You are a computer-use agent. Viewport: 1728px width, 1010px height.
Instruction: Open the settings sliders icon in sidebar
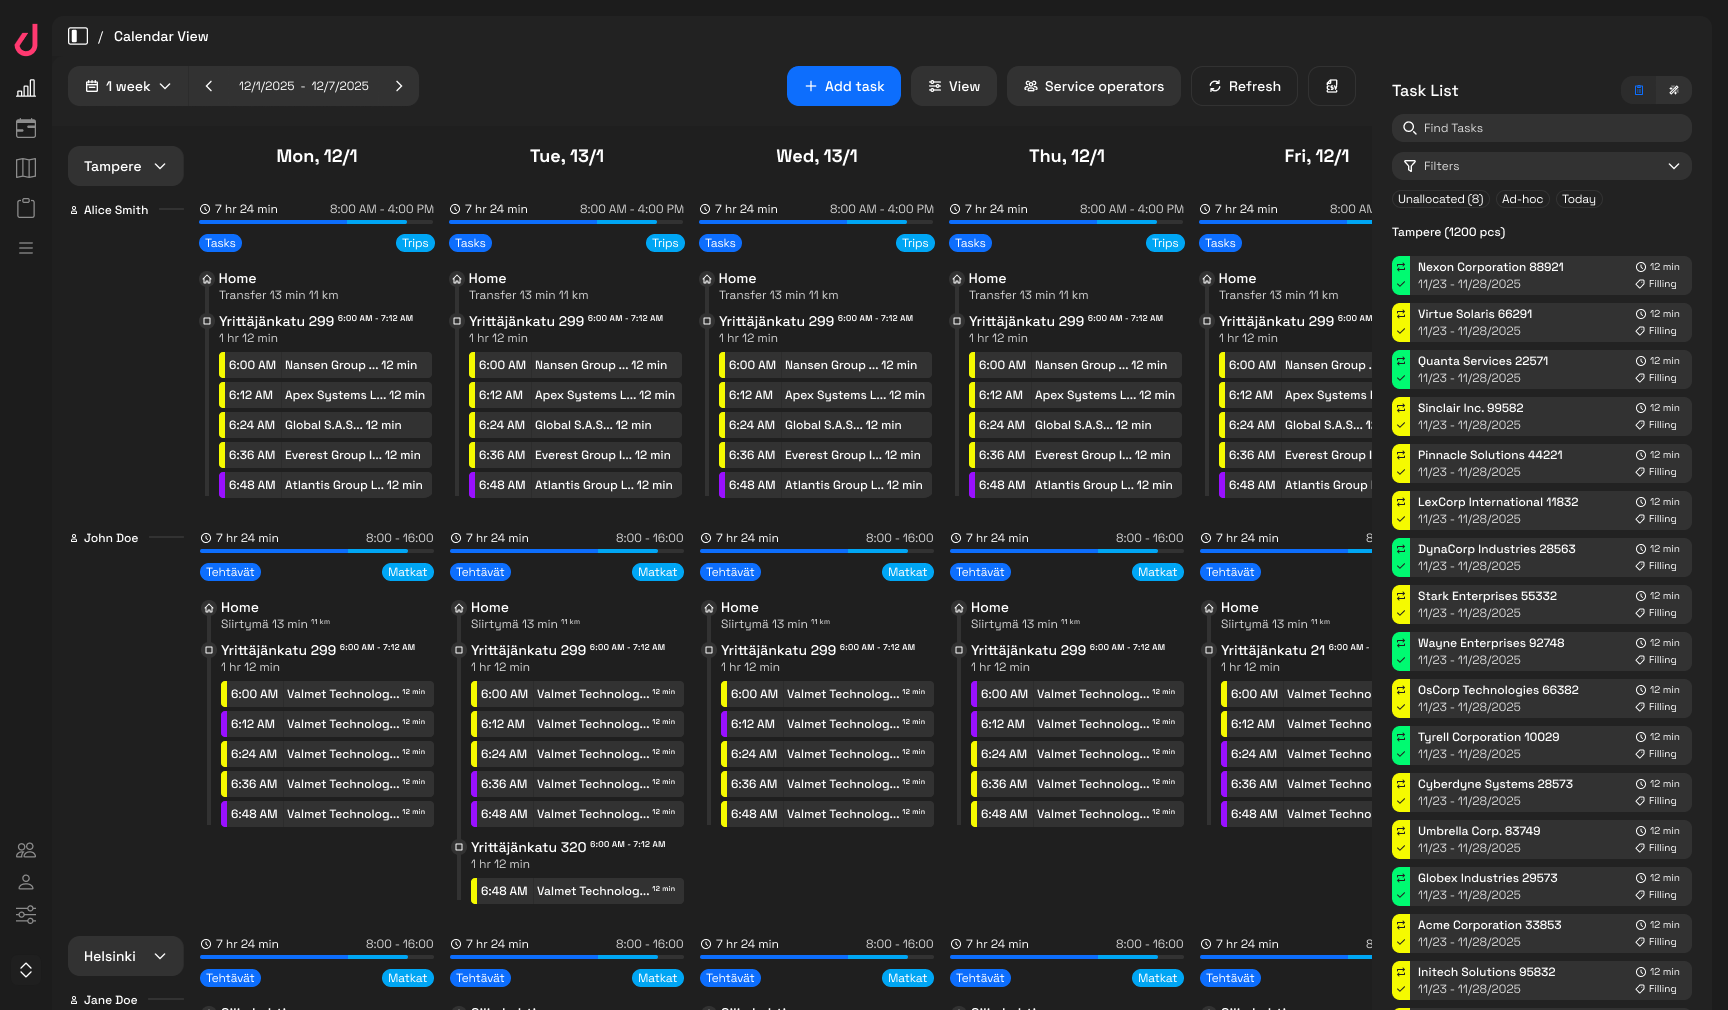[x=26, y=914]
